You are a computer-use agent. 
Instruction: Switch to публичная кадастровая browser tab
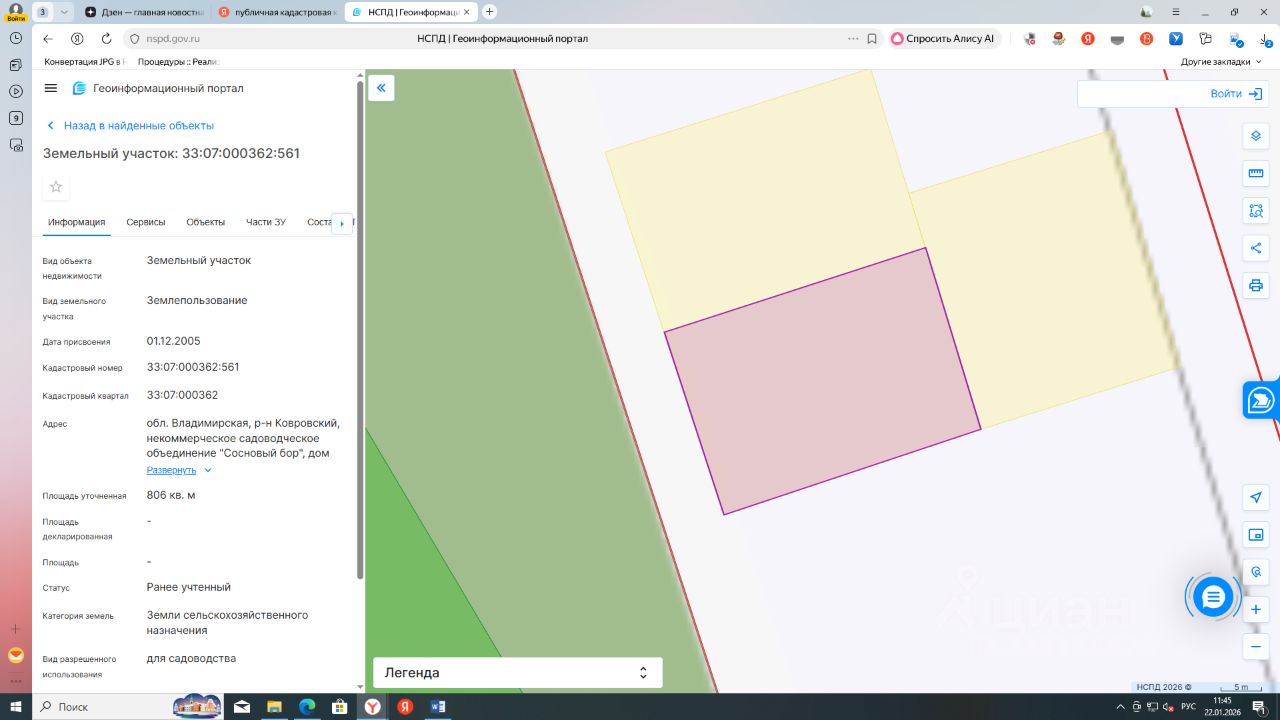(276, 12)
